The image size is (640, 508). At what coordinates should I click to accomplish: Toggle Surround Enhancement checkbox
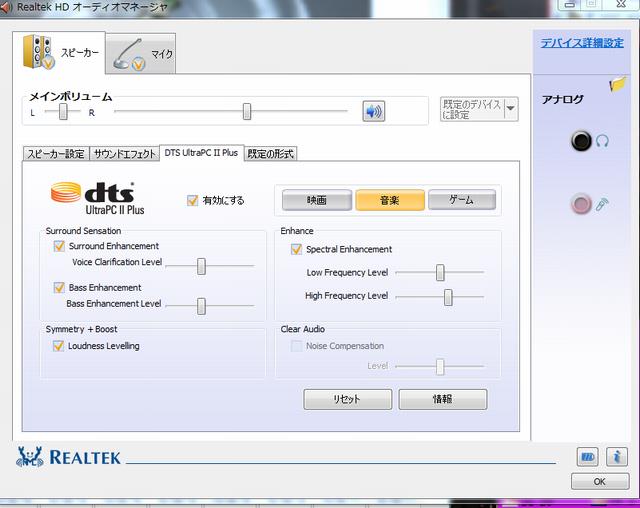(x=59, y=246)
